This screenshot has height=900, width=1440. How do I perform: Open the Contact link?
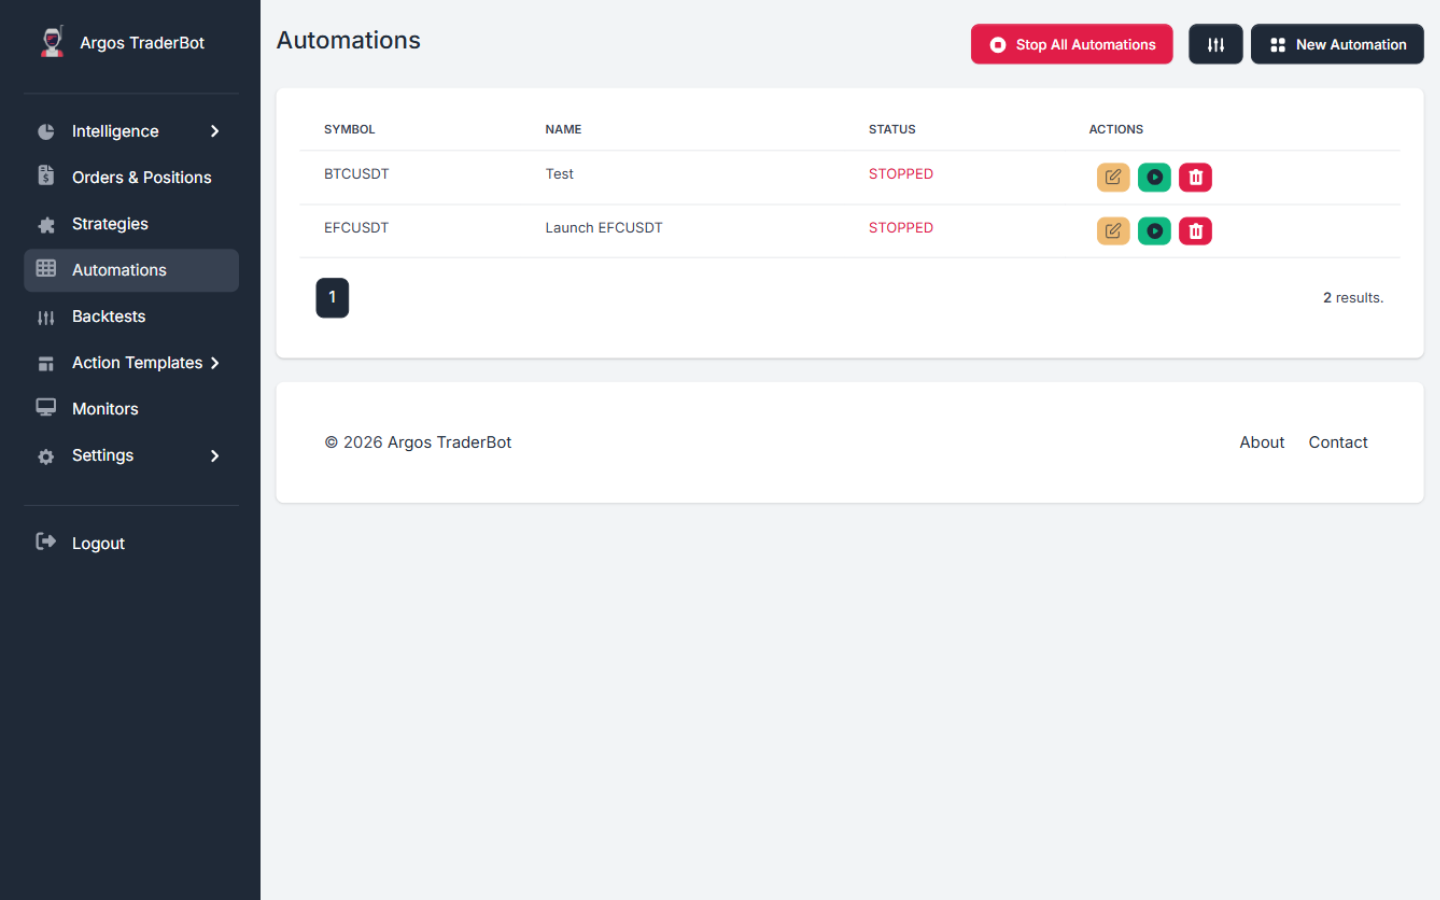1338,442
